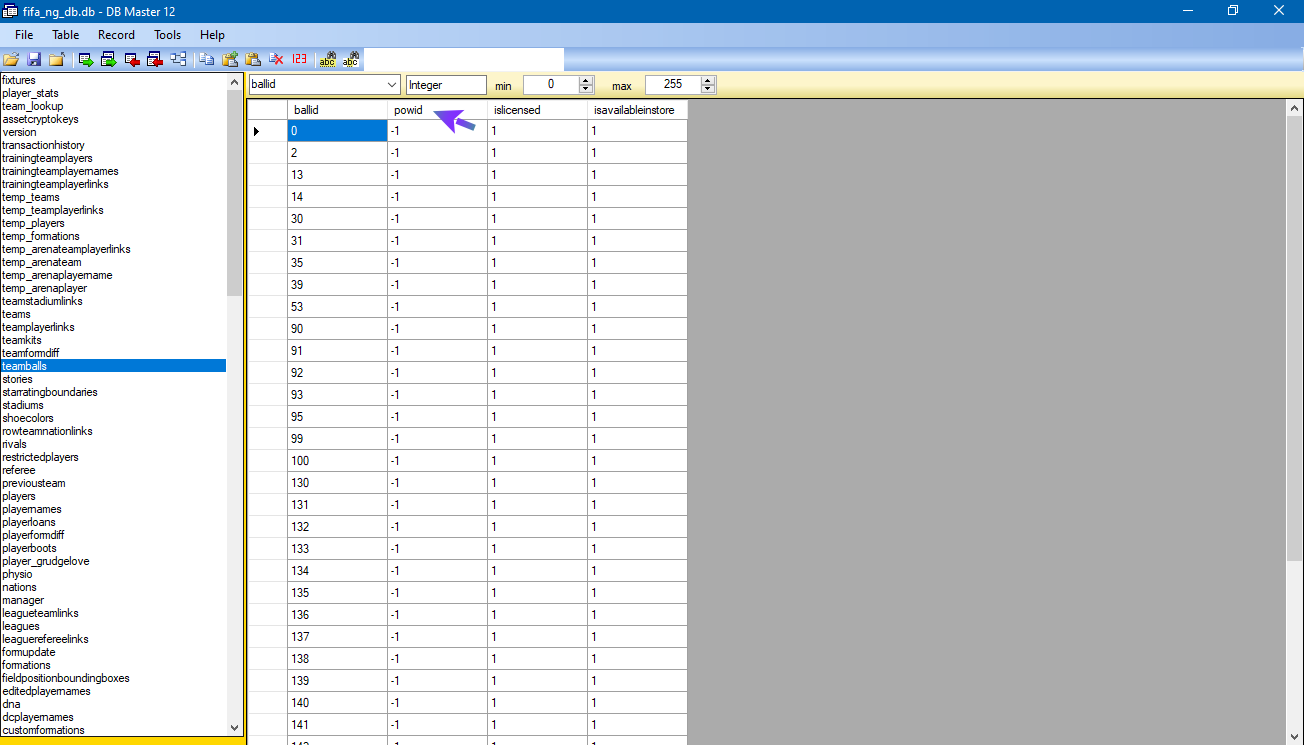This screenshot has height=745, width=1304.
Task: Select the fixtures table in list
Action: pyautogui.click(x=113, y=80)
